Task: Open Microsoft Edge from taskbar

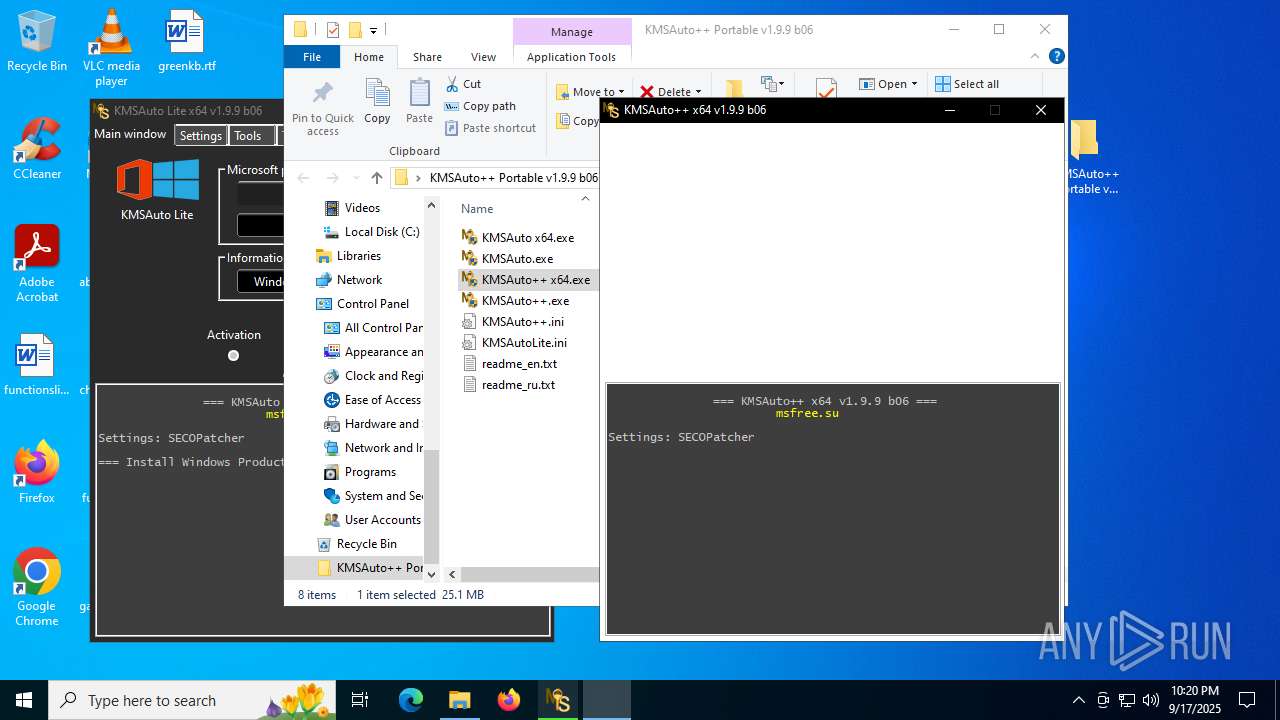Action: point(411,700)
